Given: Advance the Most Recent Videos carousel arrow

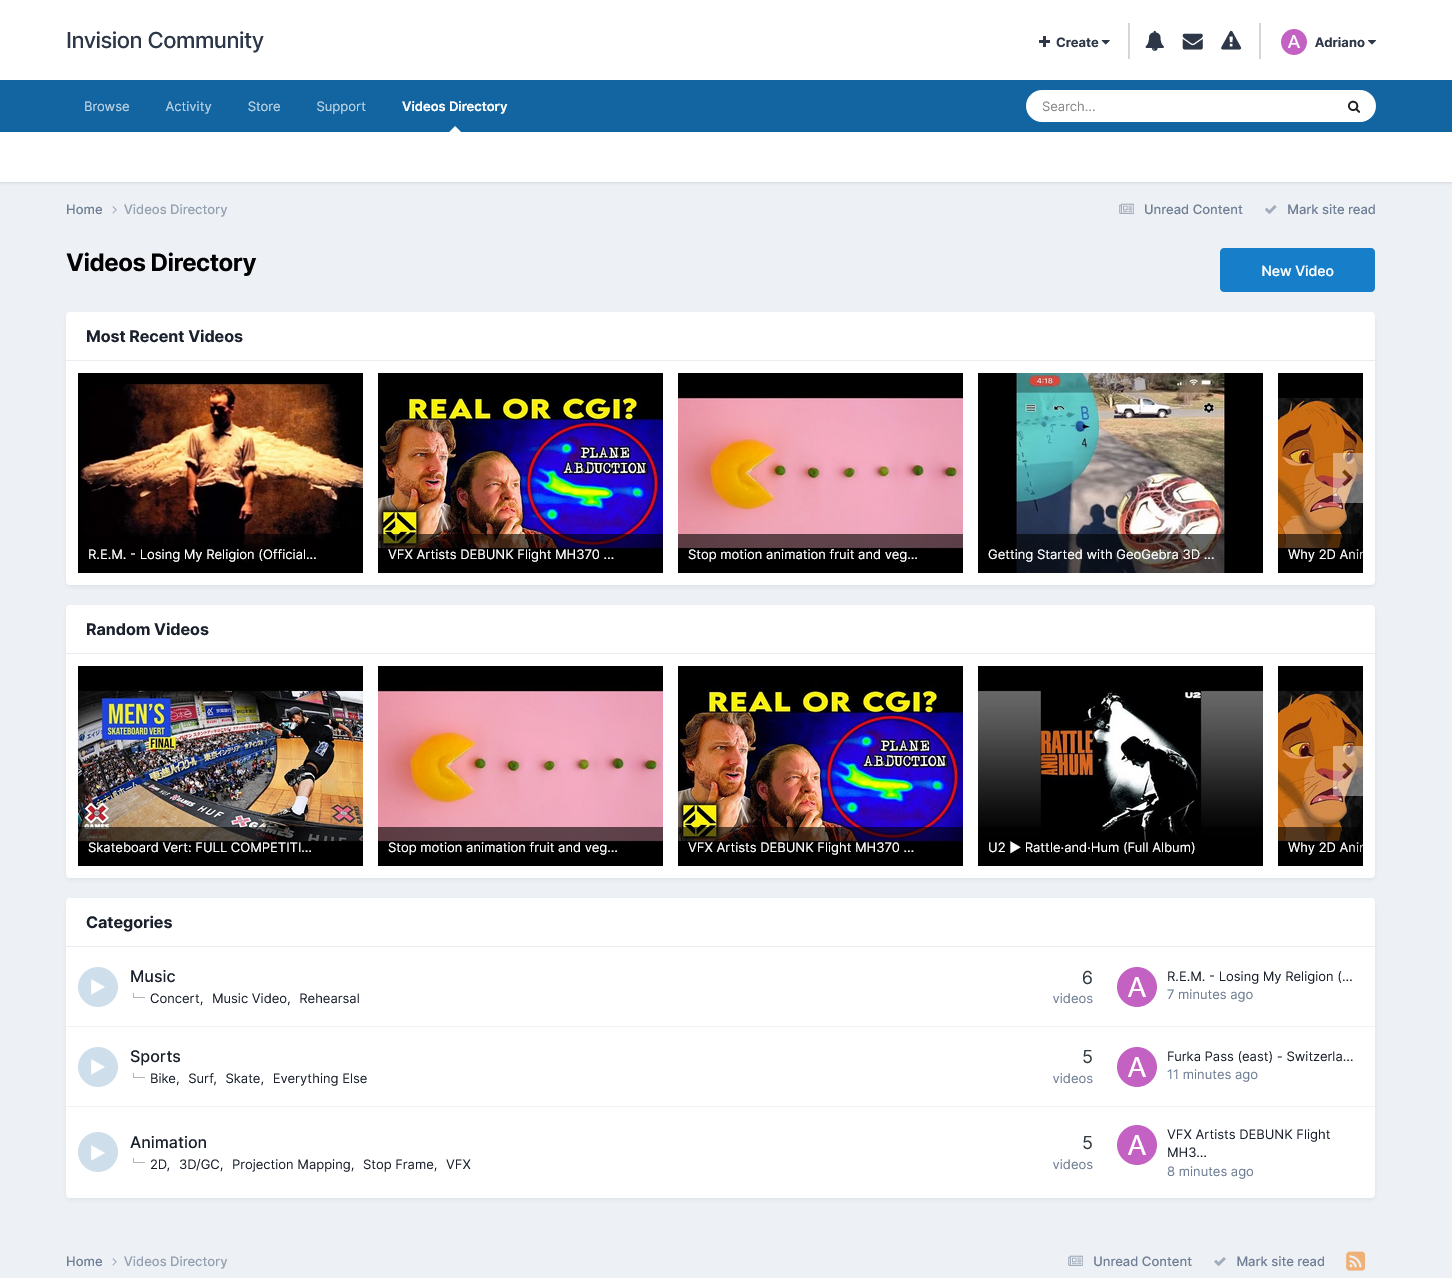Looking at the screenshot, I should tap(1347, 477).
